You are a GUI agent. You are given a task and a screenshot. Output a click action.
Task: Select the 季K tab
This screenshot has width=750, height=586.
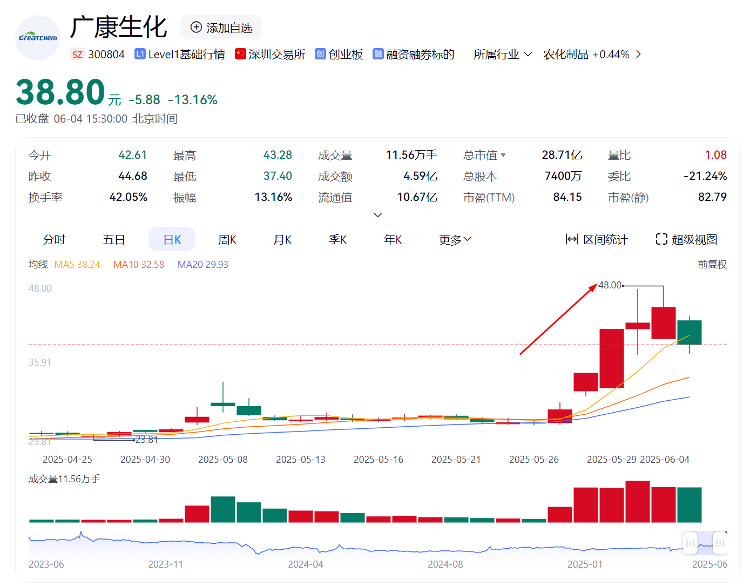point(338,240)
